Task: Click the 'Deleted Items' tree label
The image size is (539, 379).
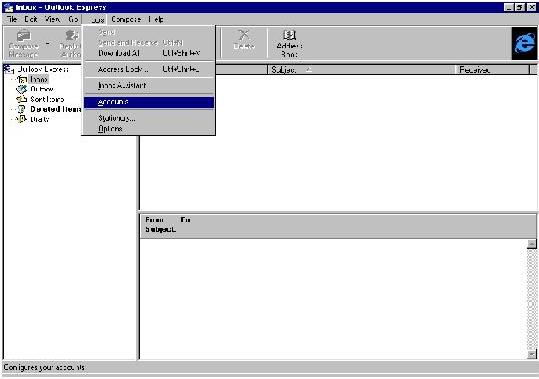Action: coord(56,109)
